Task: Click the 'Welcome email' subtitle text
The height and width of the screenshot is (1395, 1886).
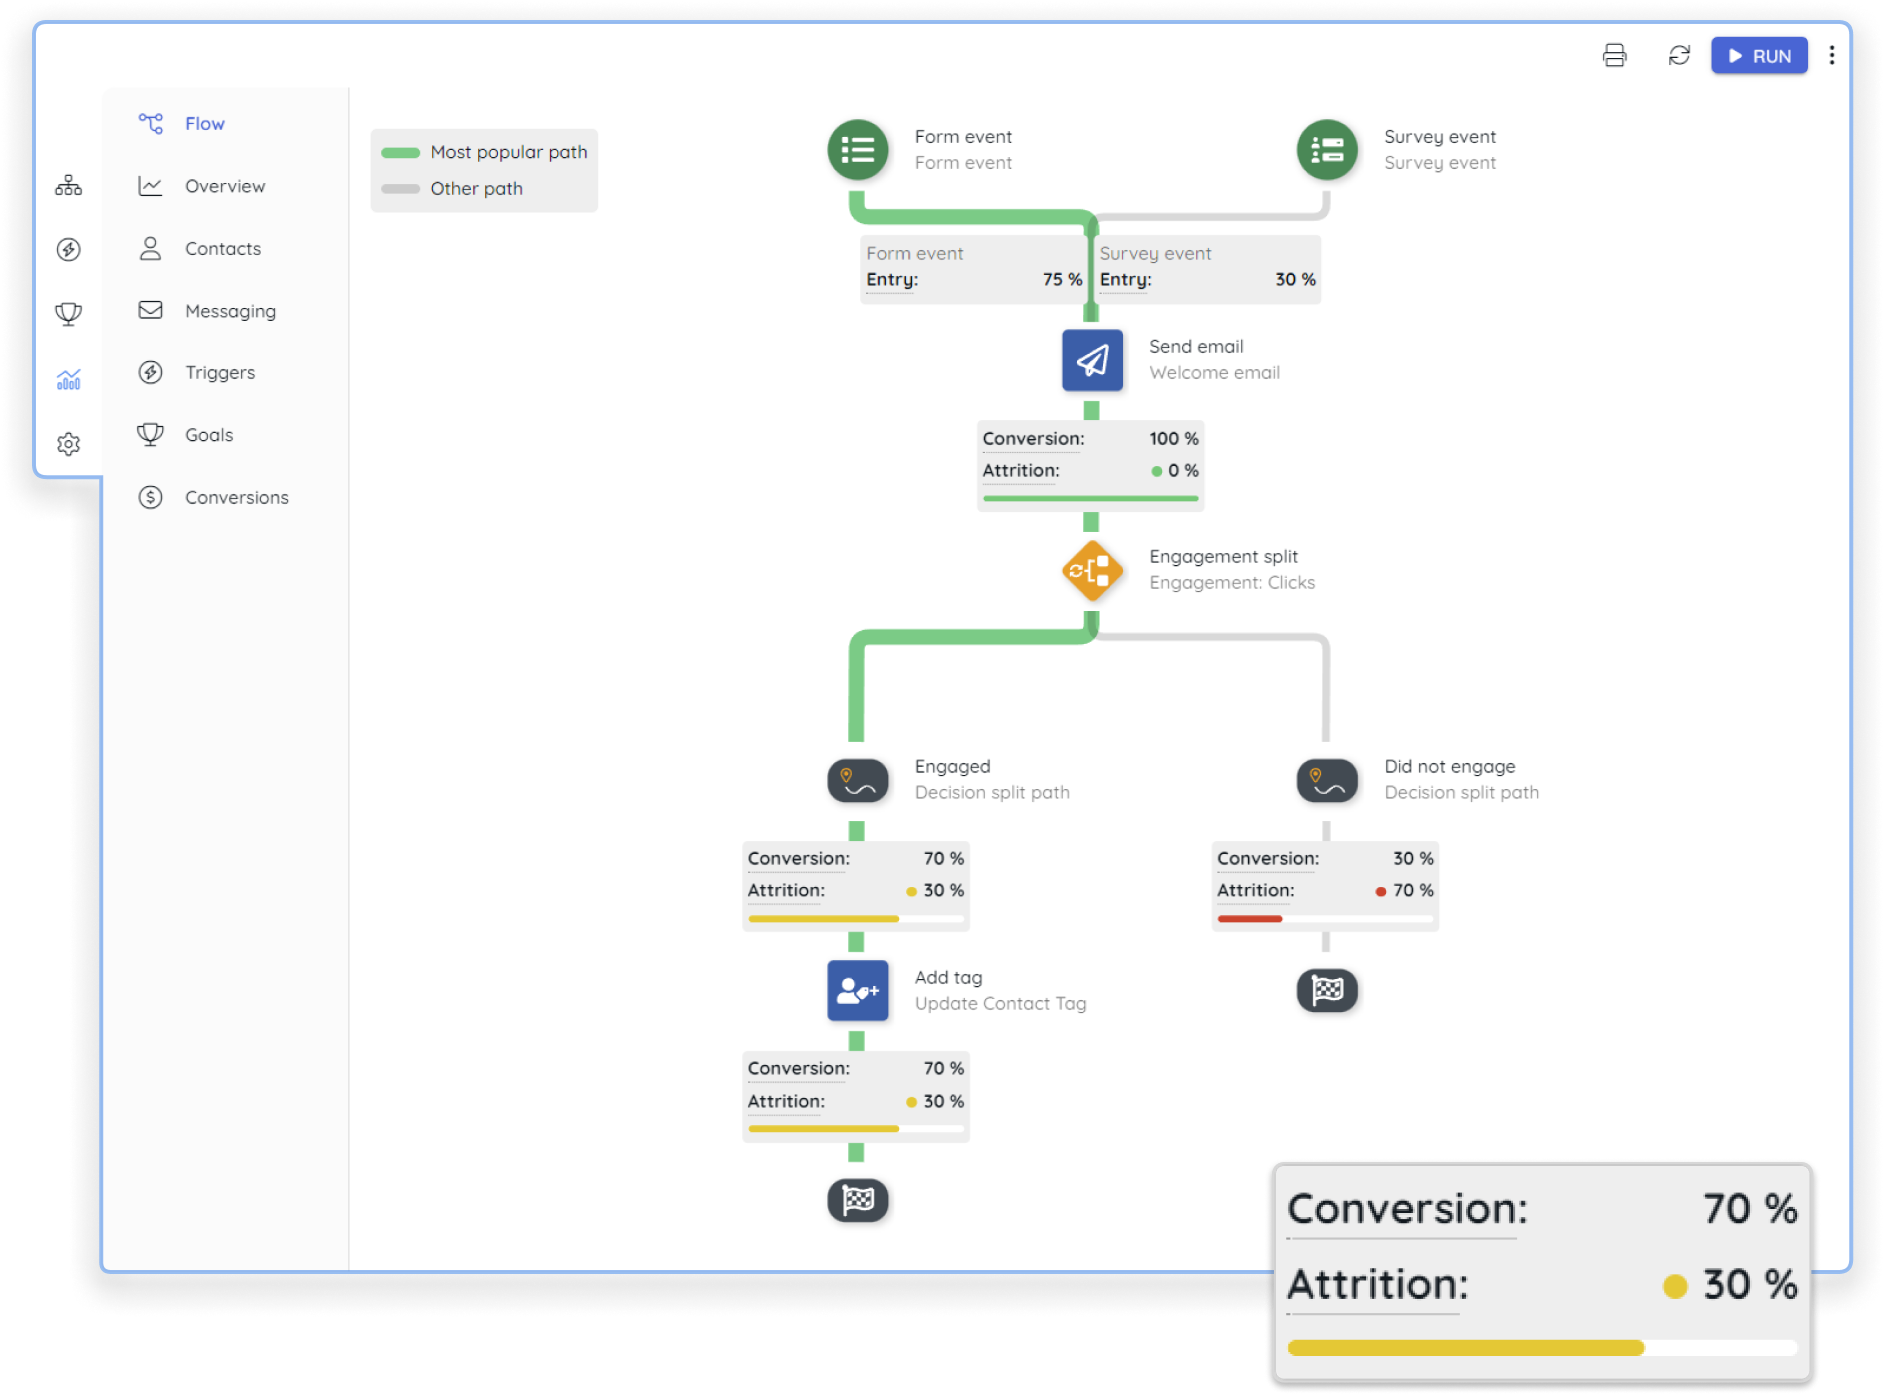Action: (1214, 373)
